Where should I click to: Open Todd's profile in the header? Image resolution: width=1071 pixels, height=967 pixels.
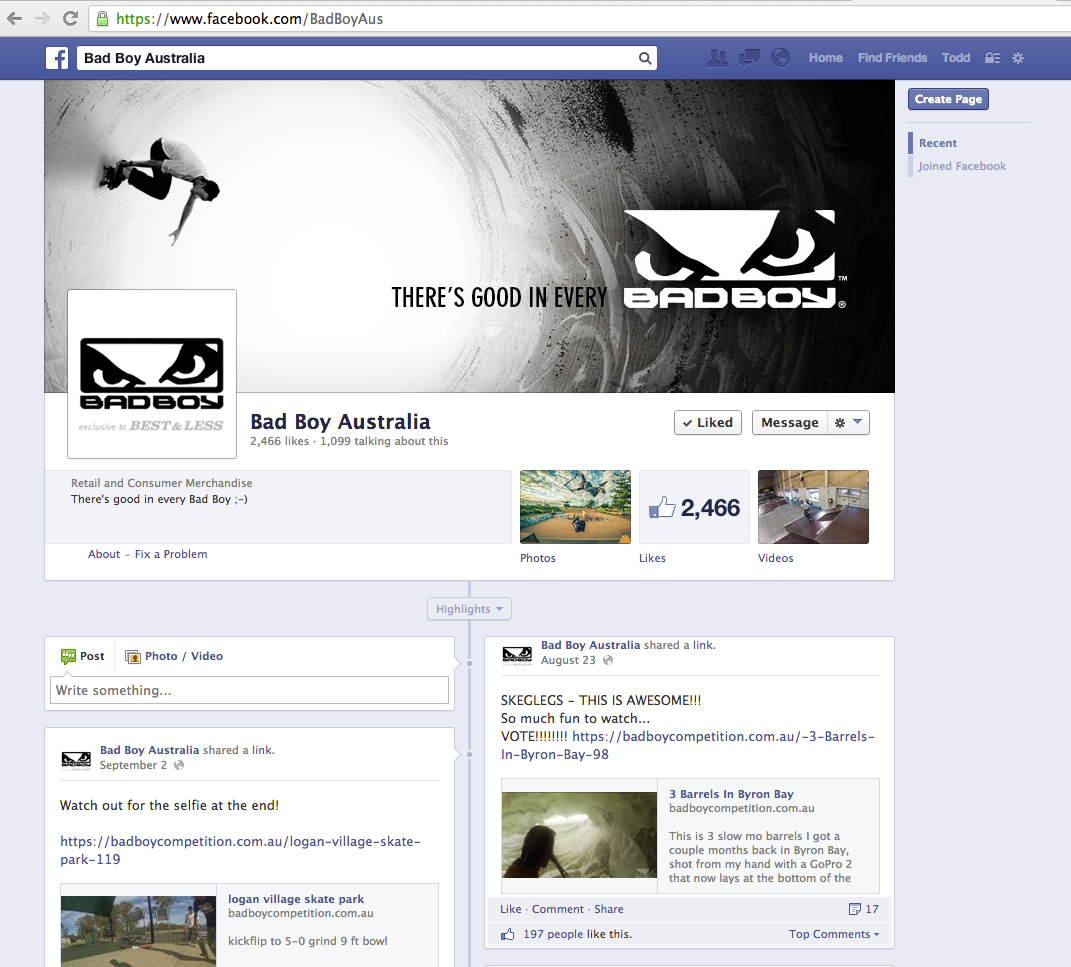[x=956, y=58]
